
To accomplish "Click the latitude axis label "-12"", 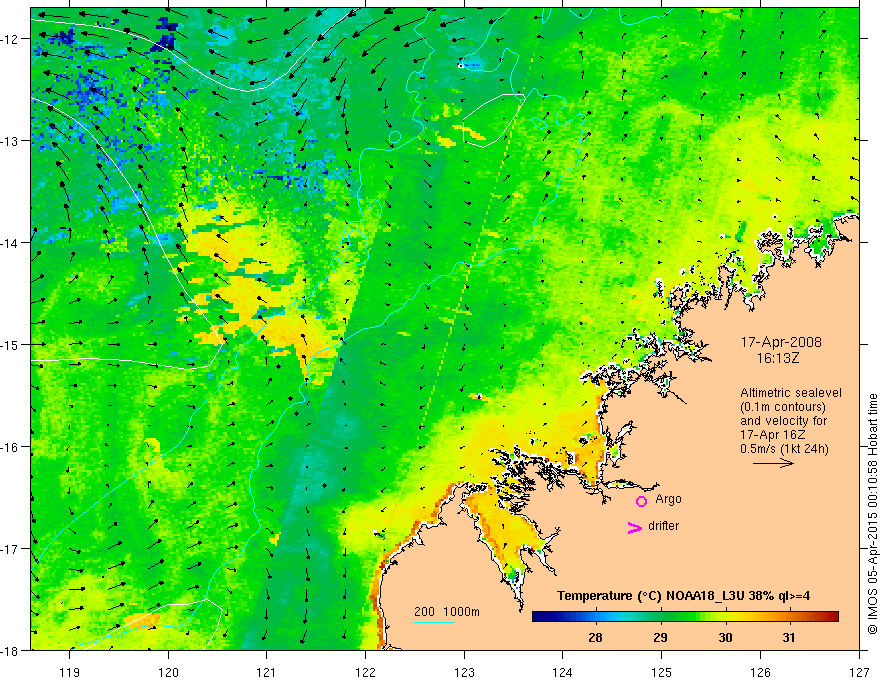I will [x=11, y=39].
